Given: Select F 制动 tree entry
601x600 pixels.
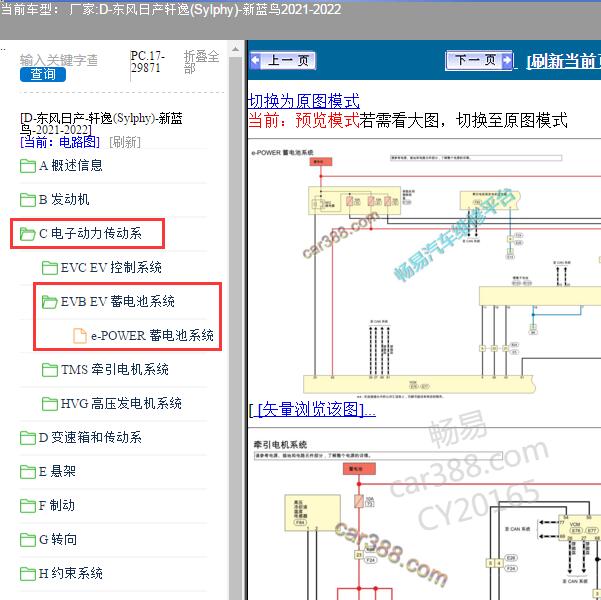Looking at the screenshot, I should [x=57, y=505].
